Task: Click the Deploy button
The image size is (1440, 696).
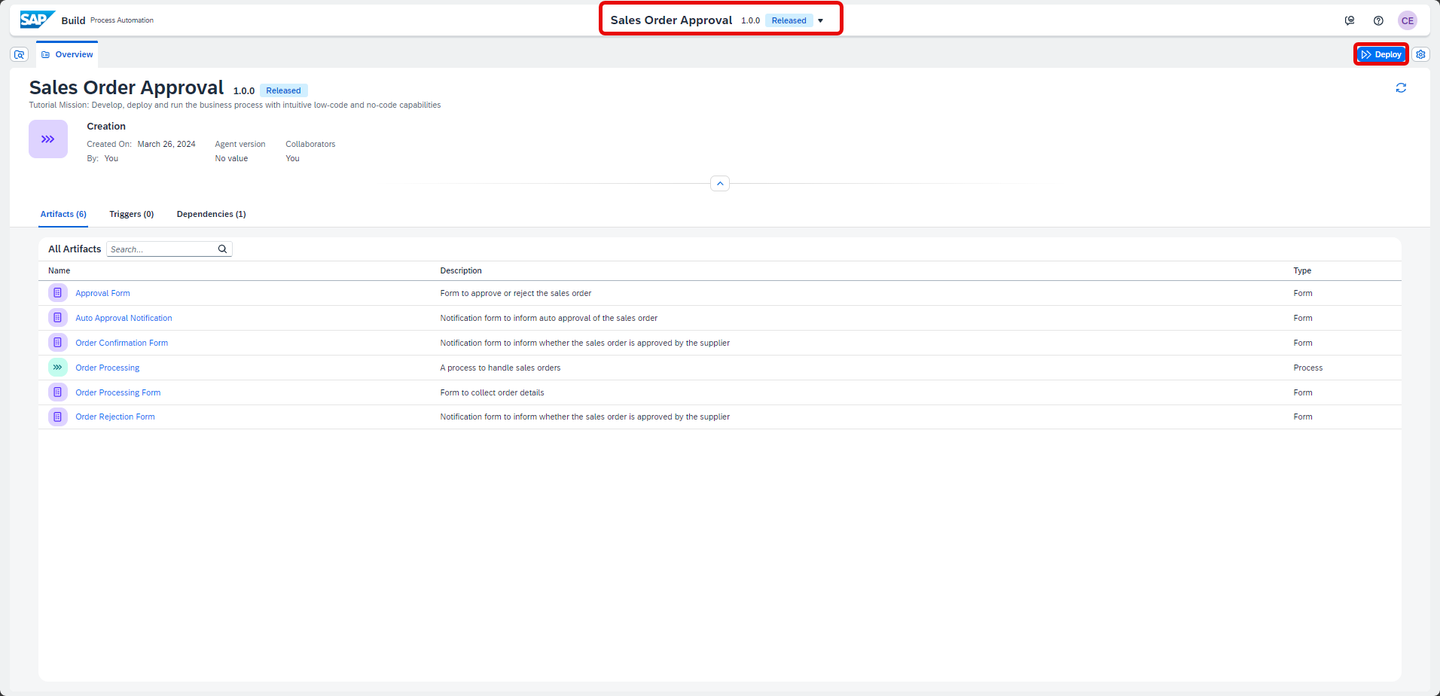Action: click(1381, 55)
